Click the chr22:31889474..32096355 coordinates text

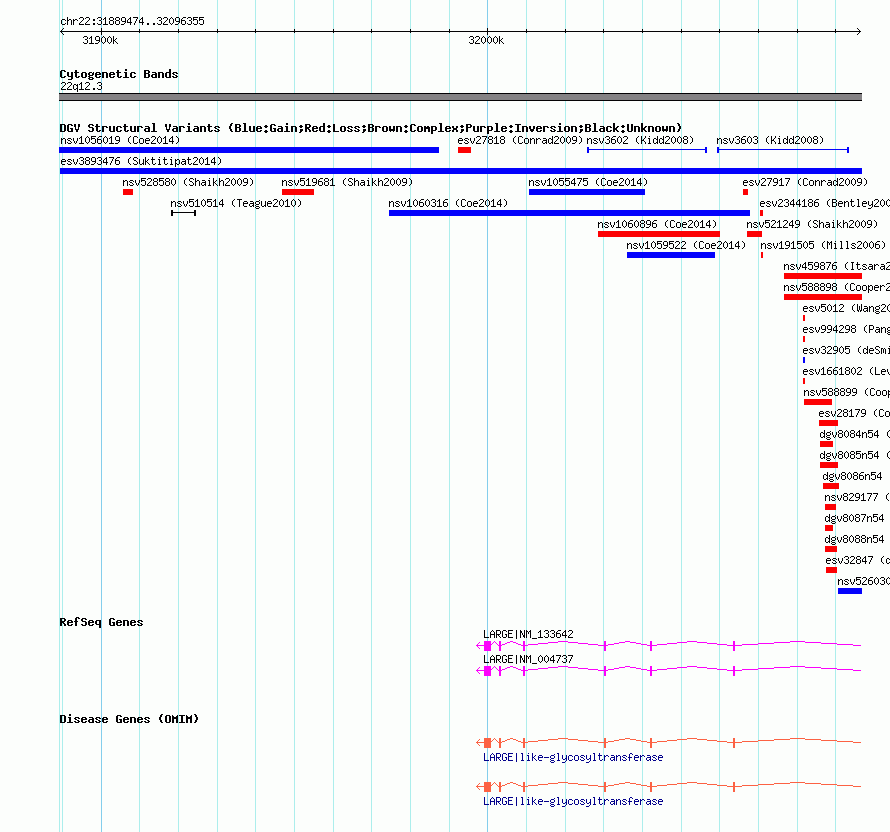click(x=132, y=21)
